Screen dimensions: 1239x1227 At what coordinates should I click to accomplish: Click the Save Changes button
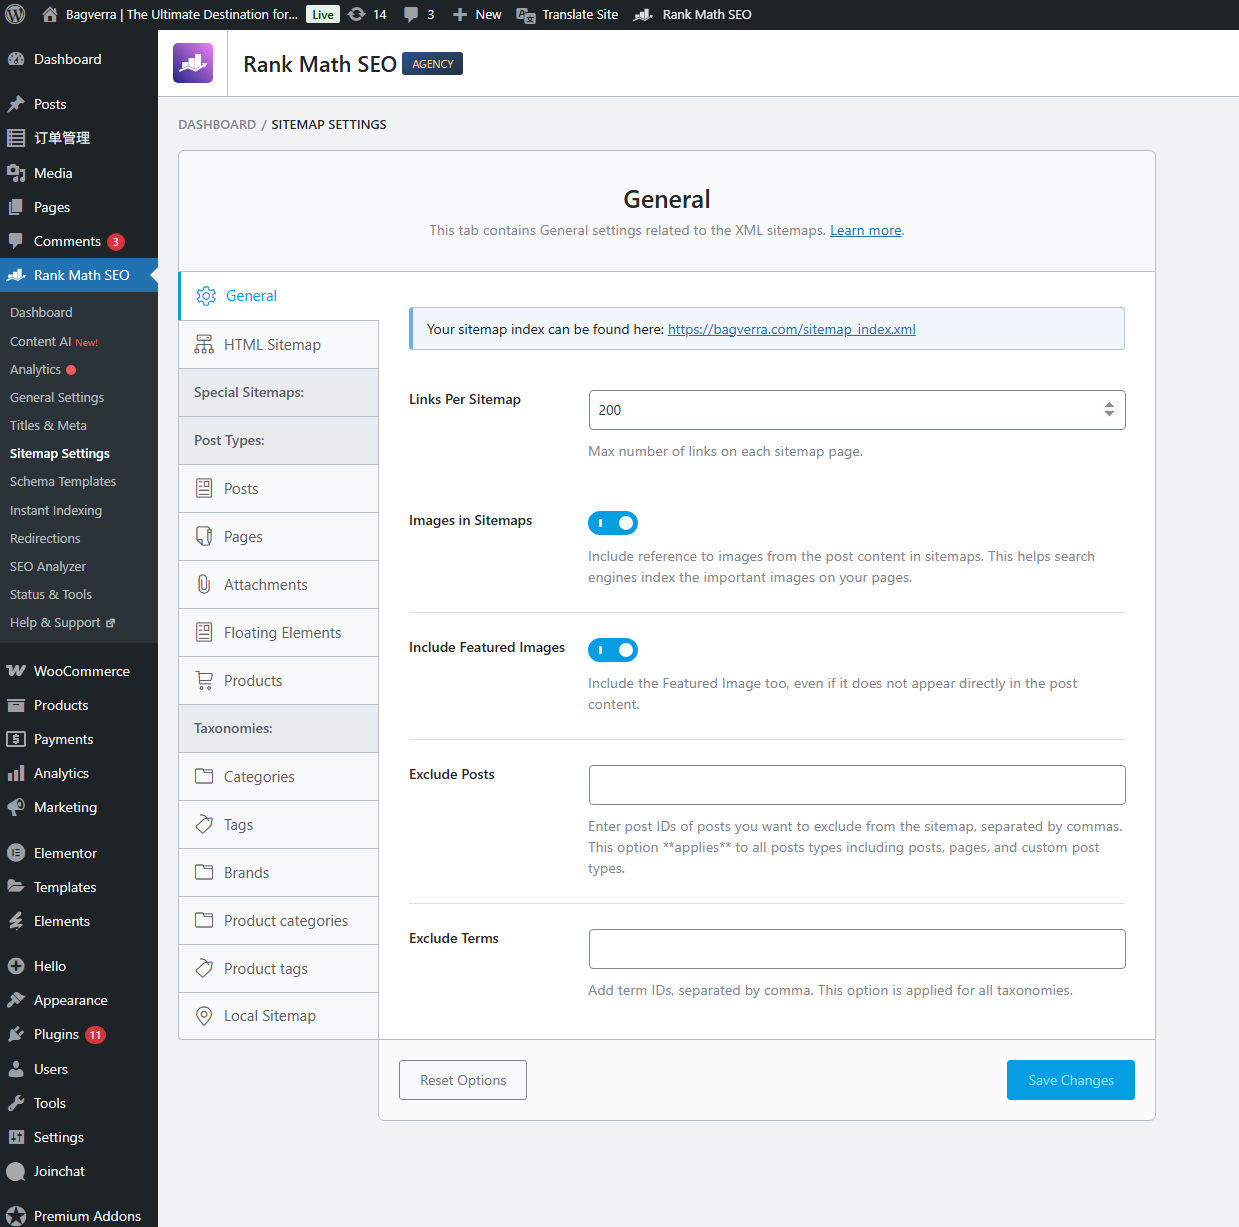pos(1070,1080)
